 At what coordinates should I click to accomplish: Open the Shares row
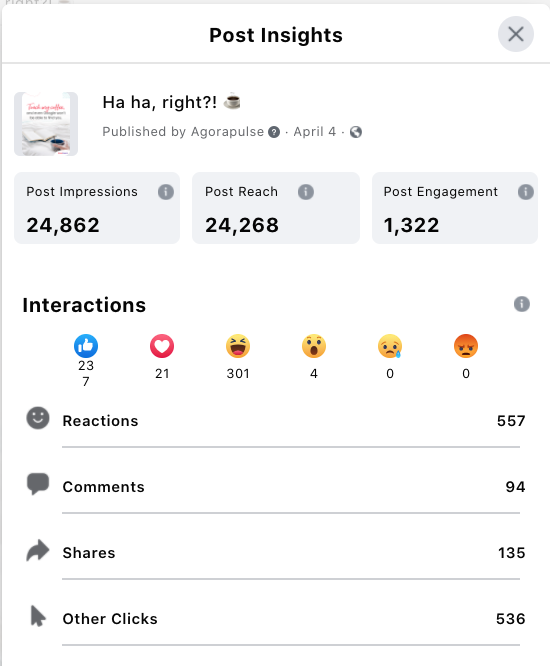pos(275,553)
